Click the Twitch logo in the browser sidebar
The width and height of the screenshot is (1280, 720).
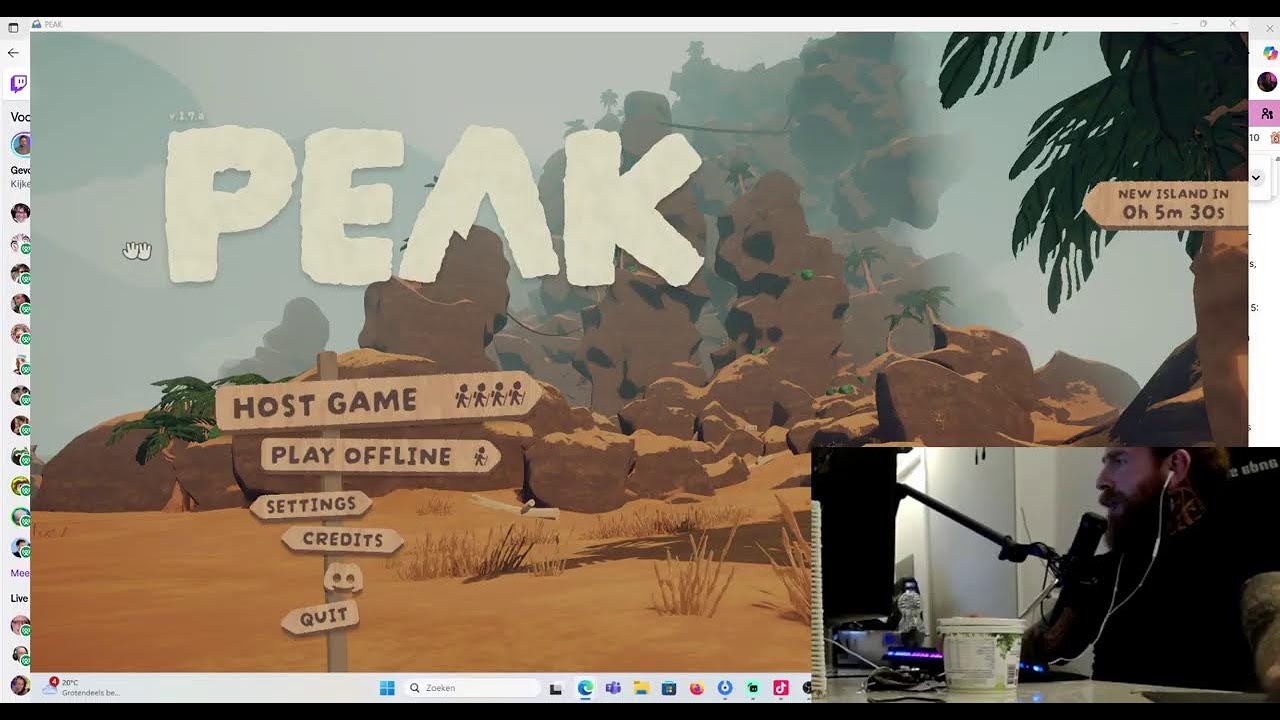tap(19, 84)
